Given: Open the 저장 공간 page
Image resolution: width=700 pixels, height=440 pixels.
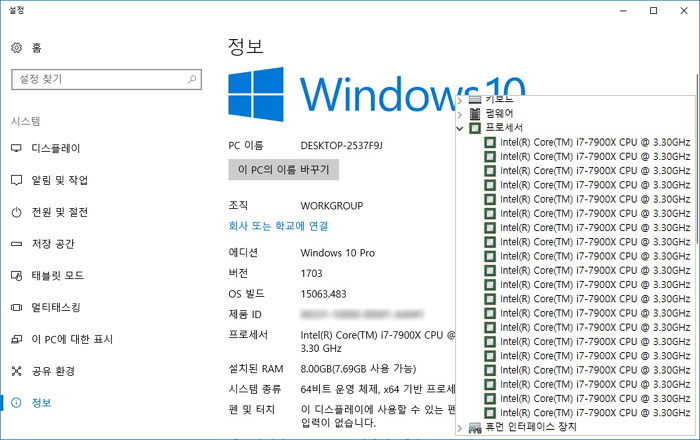Looking at the screenshot, I should click(53, 244).
